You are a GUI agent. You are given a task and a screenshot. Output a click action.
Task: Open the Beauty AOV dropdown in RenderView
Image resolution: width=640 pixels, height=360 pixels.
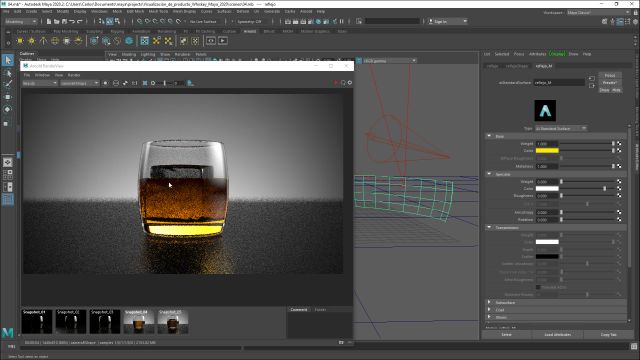40,83
